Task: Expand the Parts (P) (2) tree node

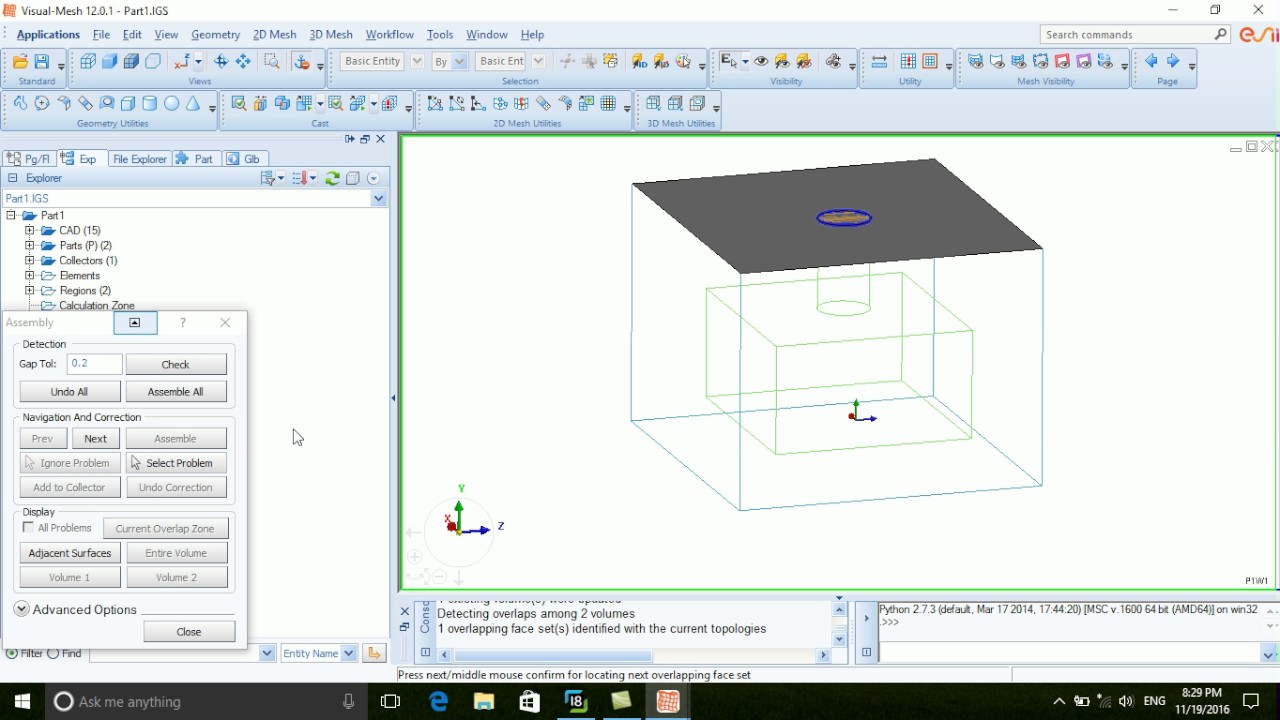Action: click(x=30, y=245)
